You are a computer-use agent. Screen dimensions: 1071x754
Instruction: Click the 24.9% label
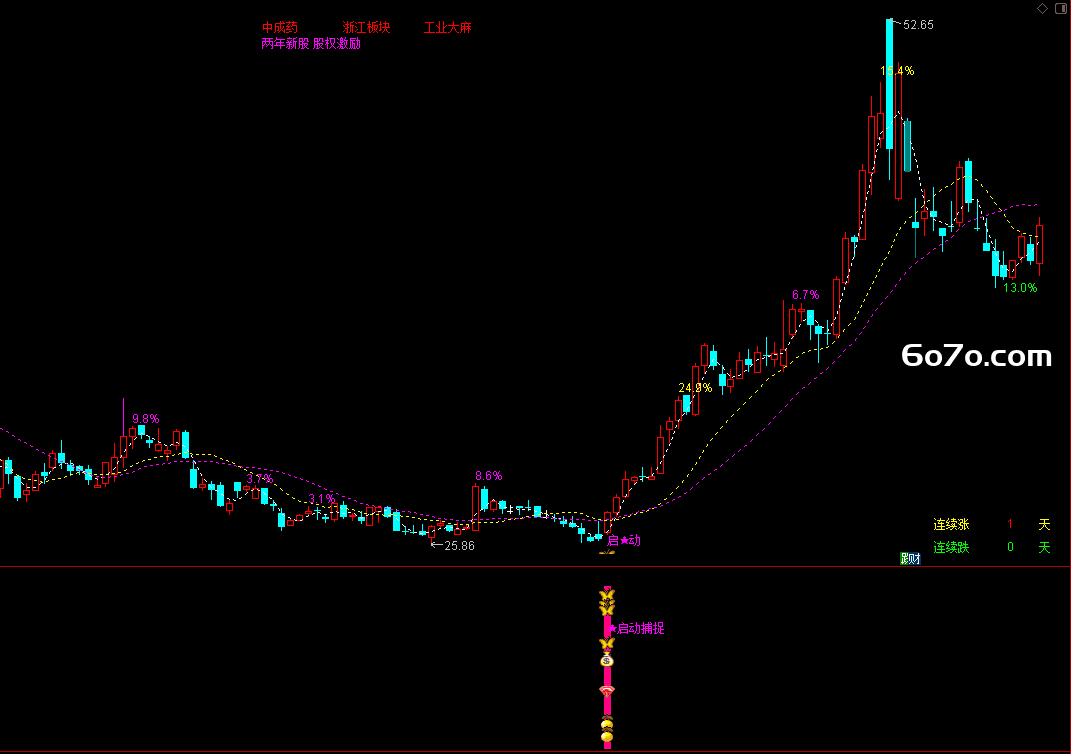click(695, 388)
